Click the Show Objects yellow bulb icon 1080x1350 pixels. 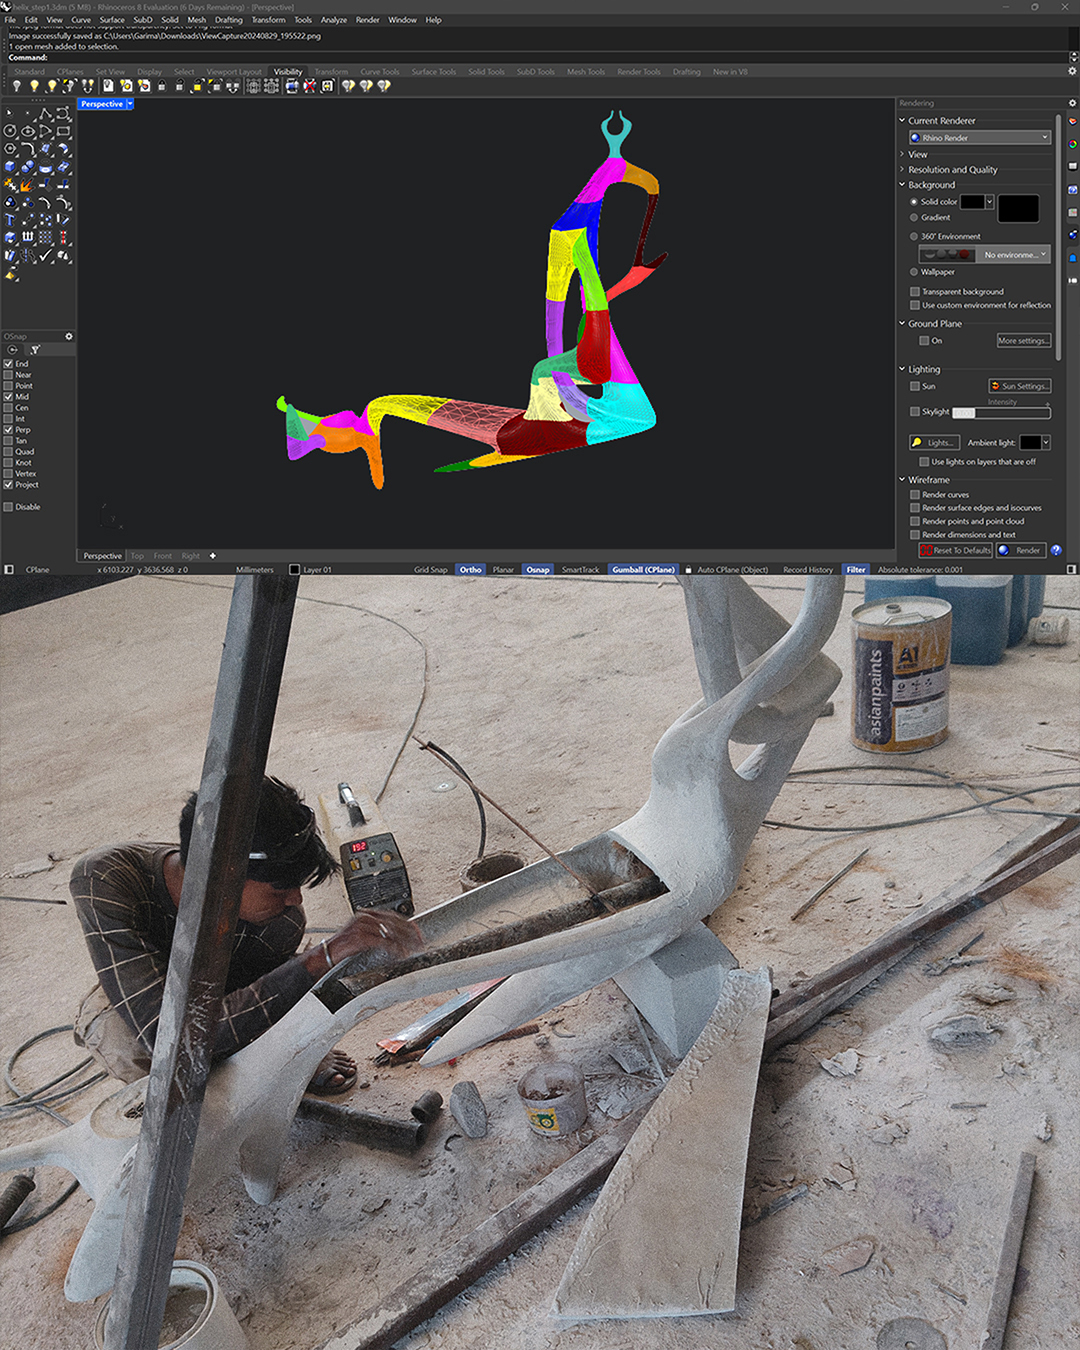click(x=34, y=86)
